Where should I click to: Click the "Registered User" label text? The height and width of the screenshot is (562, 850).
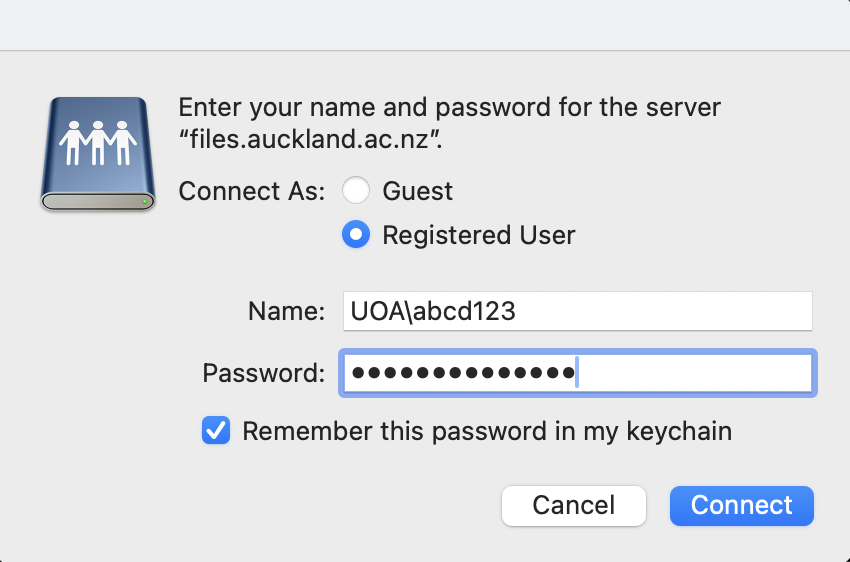coord(479,235)
